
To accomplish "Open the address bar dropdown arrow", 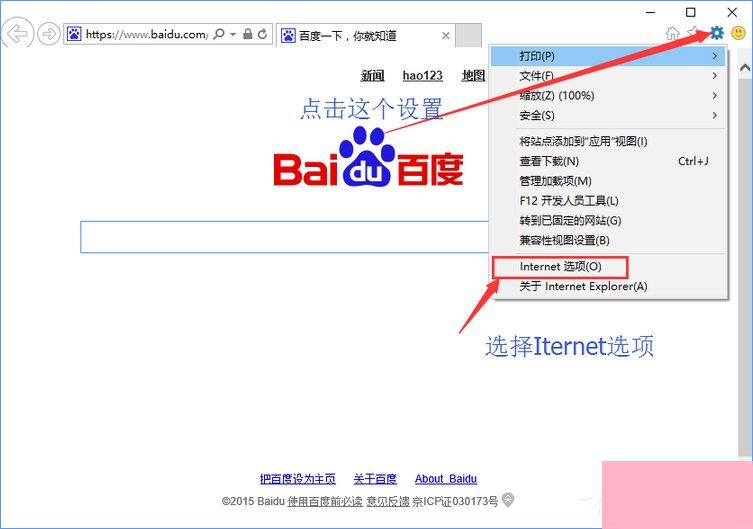I will [x=233, y=34].
